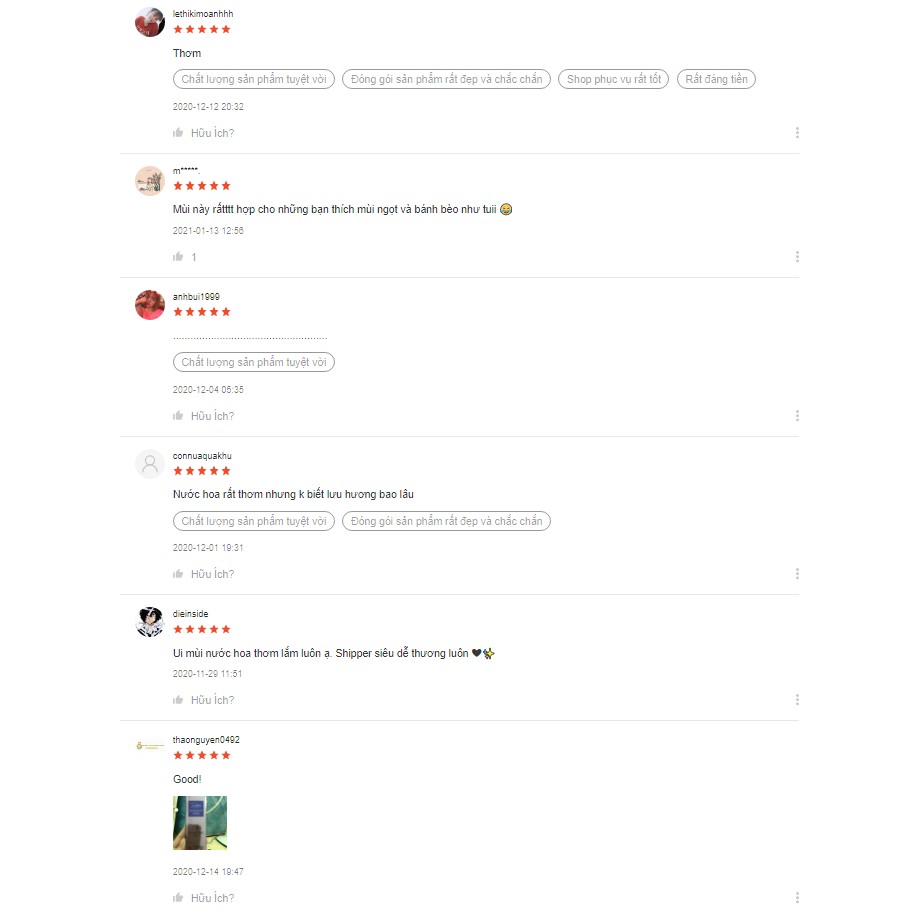Open the username link anhbui1999

(x=196, y=297)
